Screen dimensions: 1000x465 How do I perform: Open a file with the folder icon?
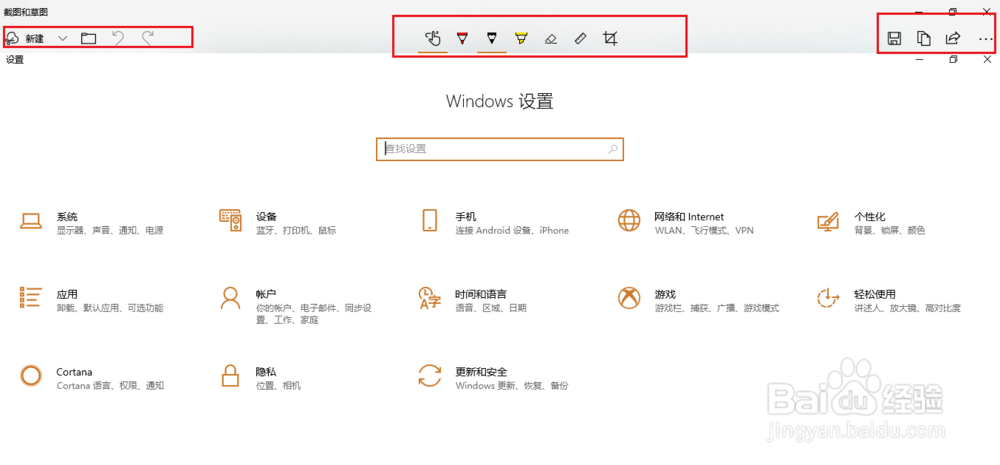click(89, 38)
